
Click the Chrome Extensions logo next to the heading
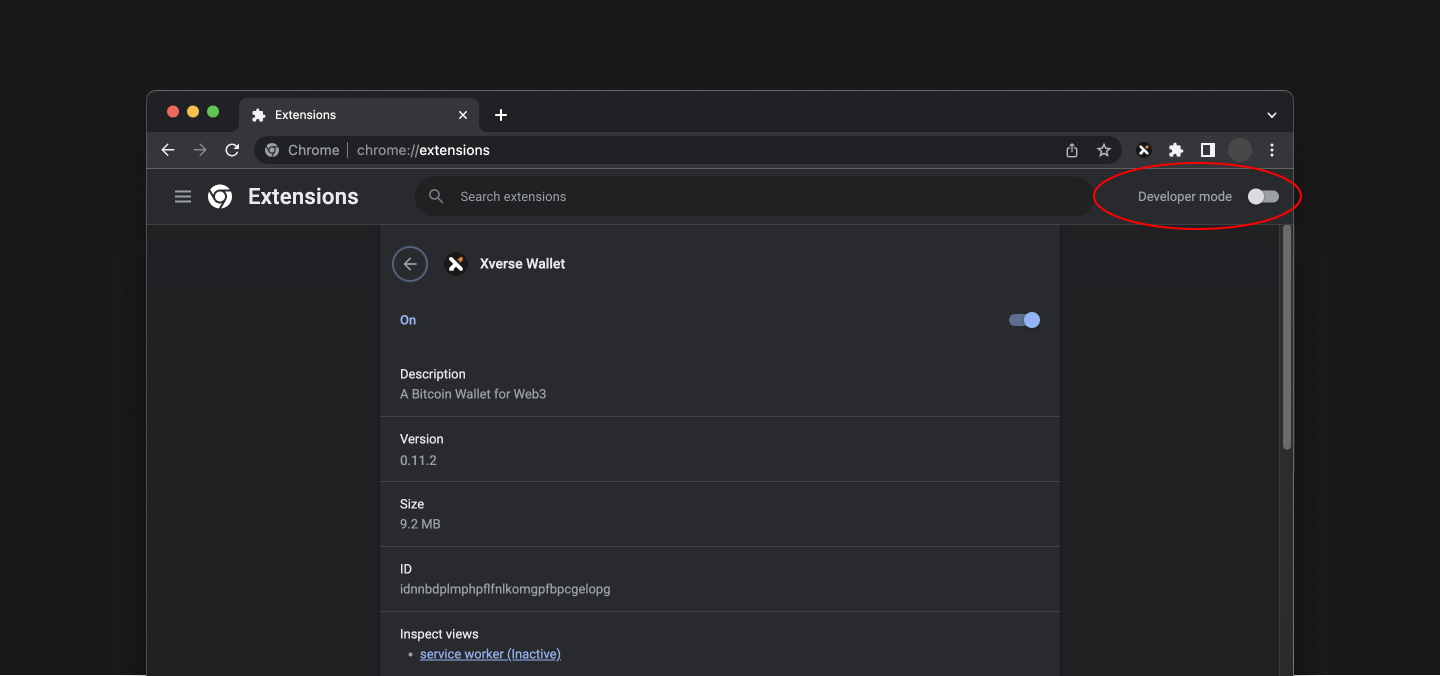tap(219, 196)
